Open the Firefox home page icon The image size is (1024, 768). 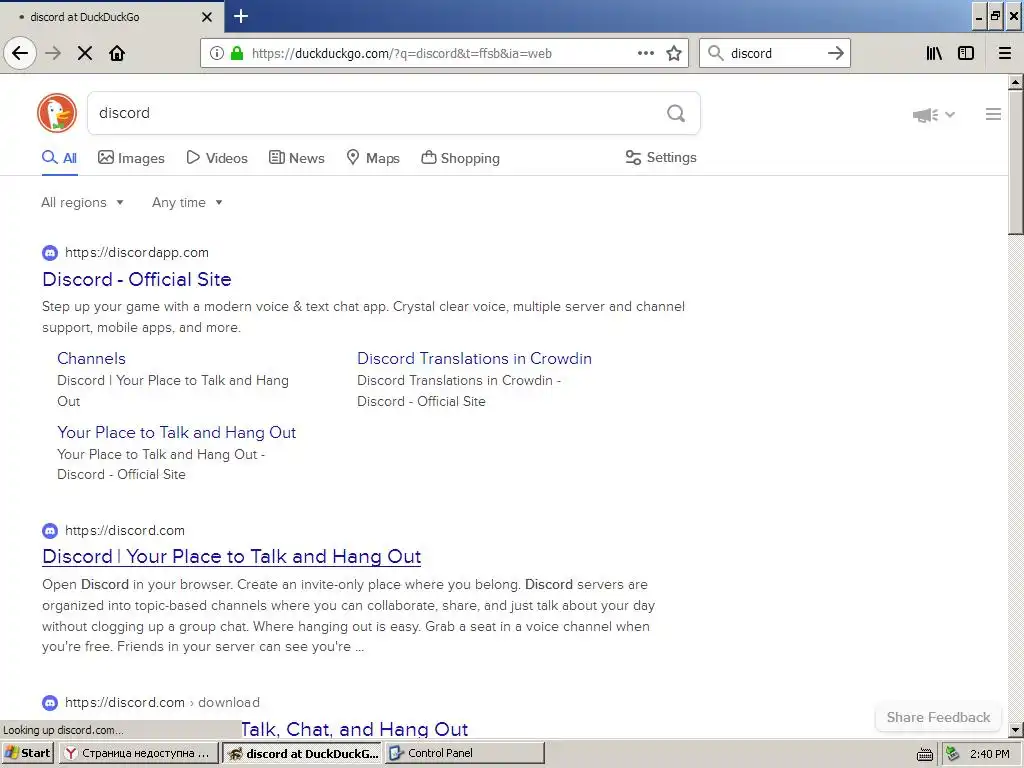tap(117, 54)
